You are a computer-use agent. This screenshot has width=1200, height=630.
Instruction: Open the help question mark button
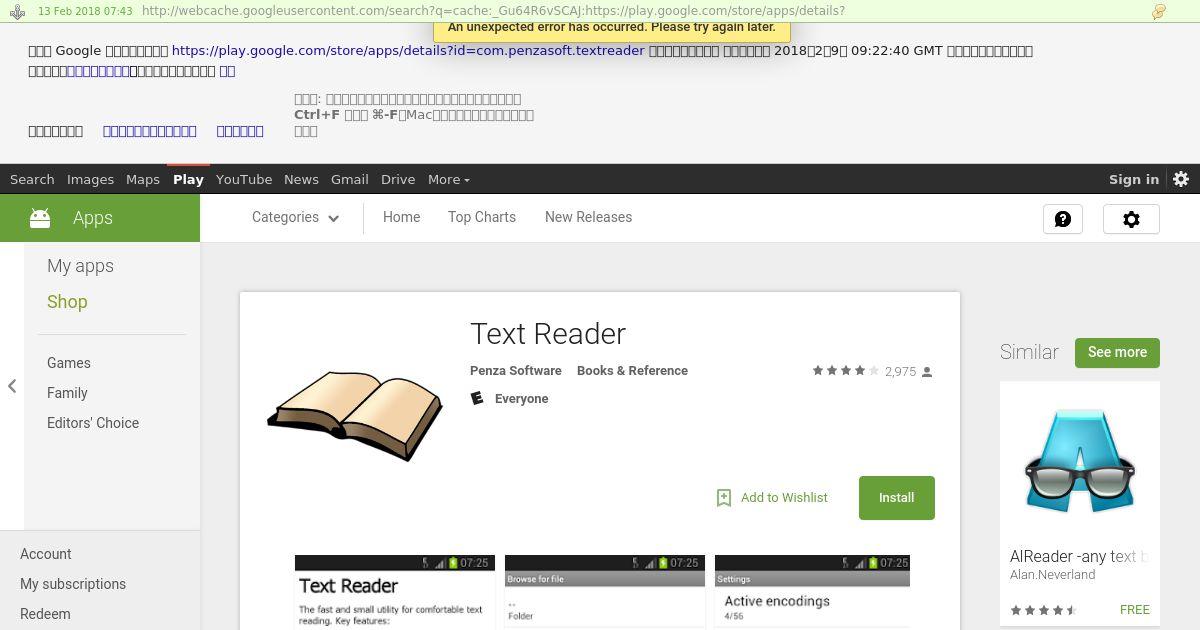[x=1063, y=219]
